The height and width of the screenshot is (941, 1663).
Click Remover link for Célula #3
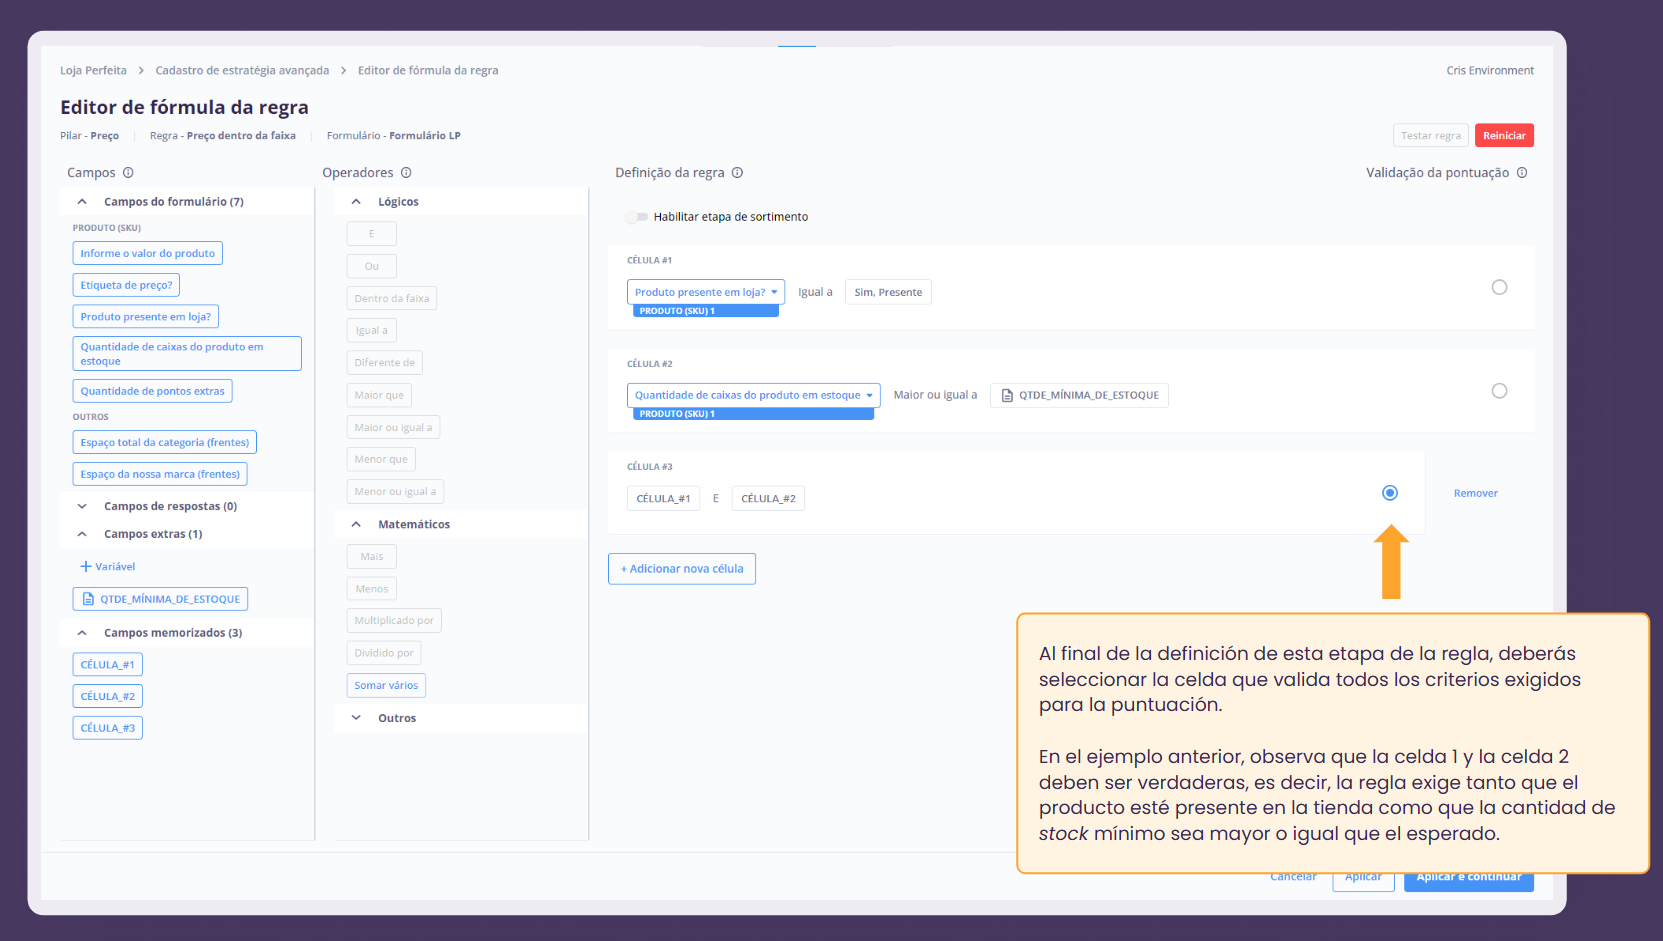1475,493
